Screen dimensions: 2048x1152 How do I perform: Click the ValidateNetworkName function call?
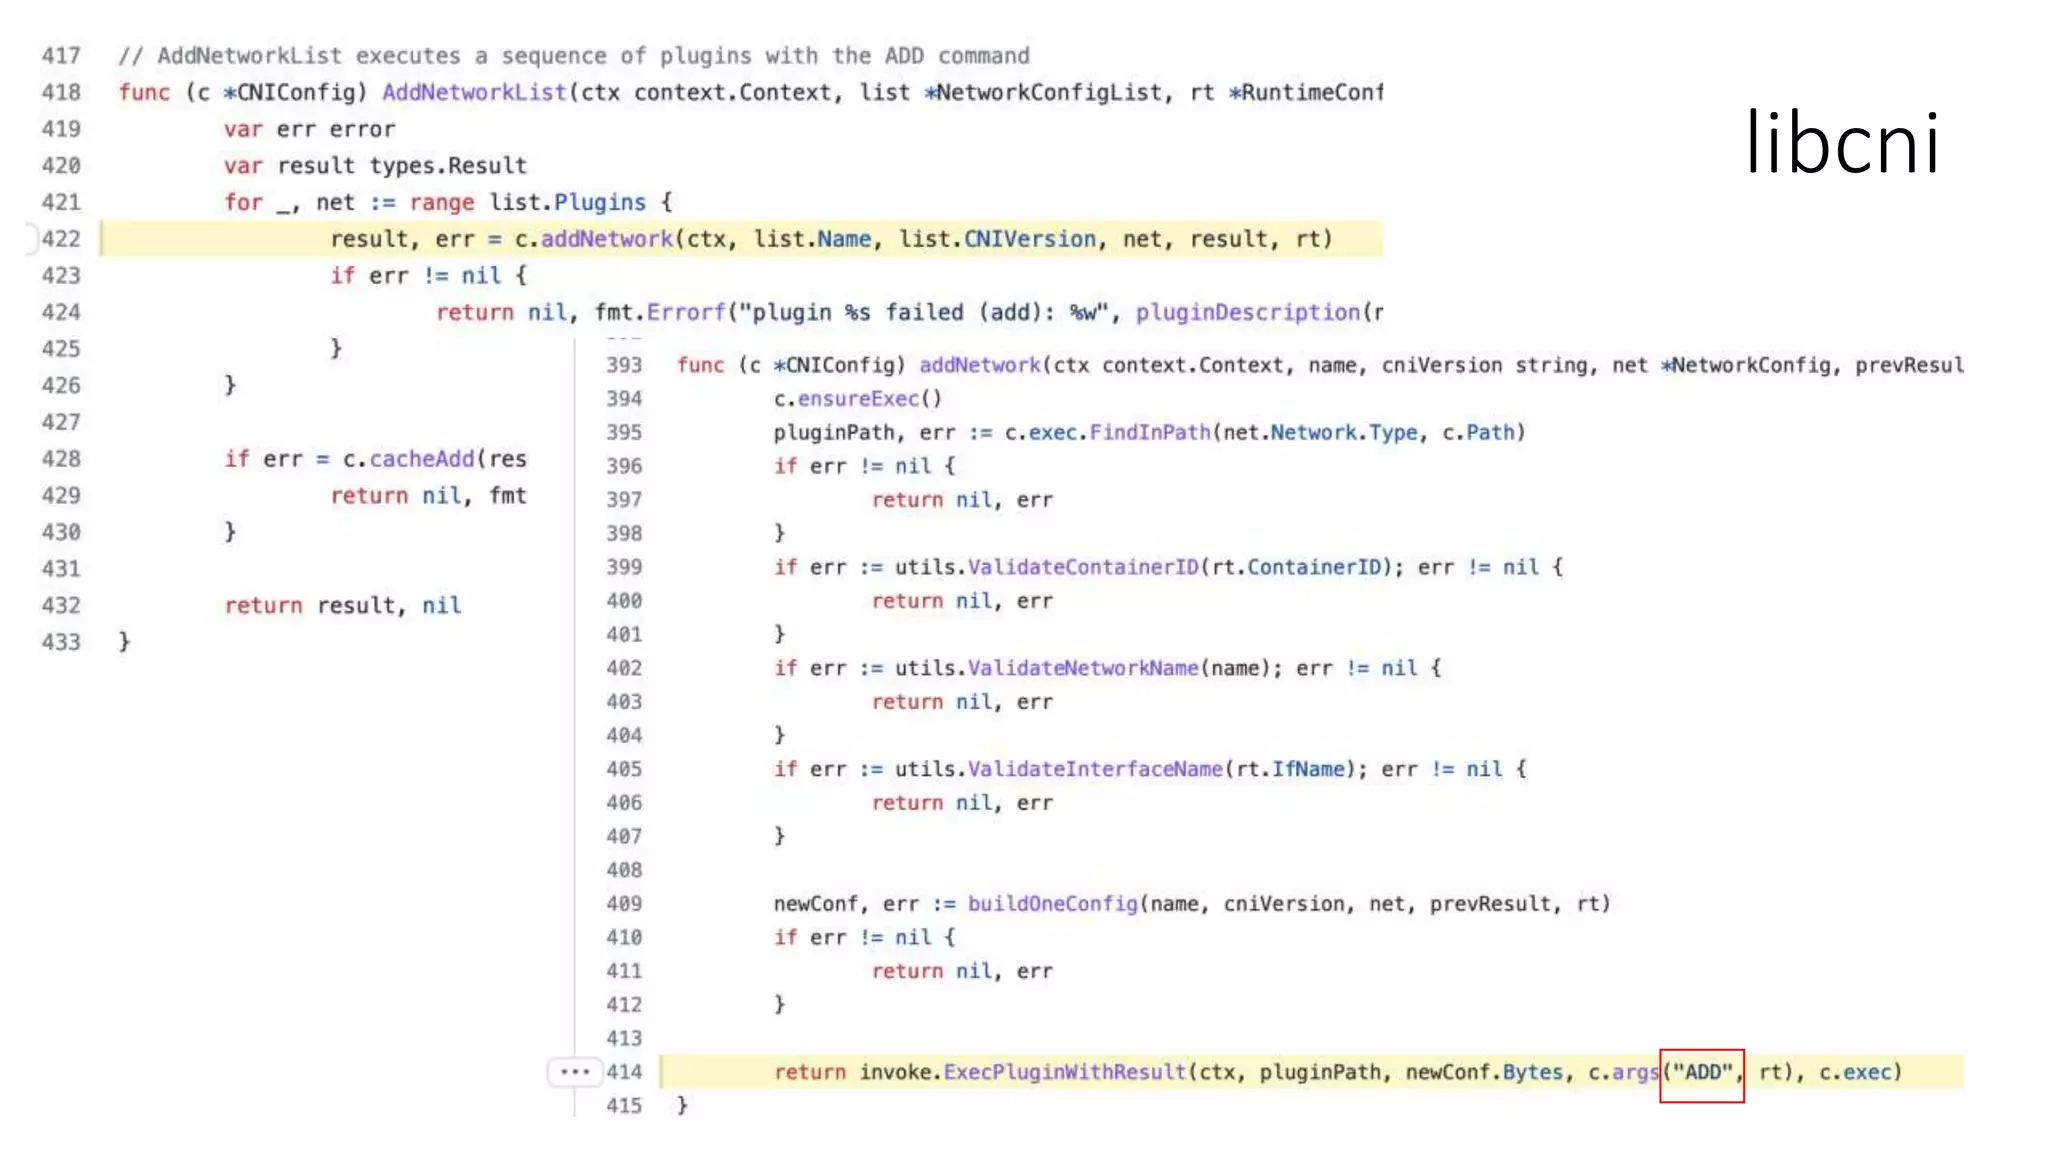point(1083,668)
